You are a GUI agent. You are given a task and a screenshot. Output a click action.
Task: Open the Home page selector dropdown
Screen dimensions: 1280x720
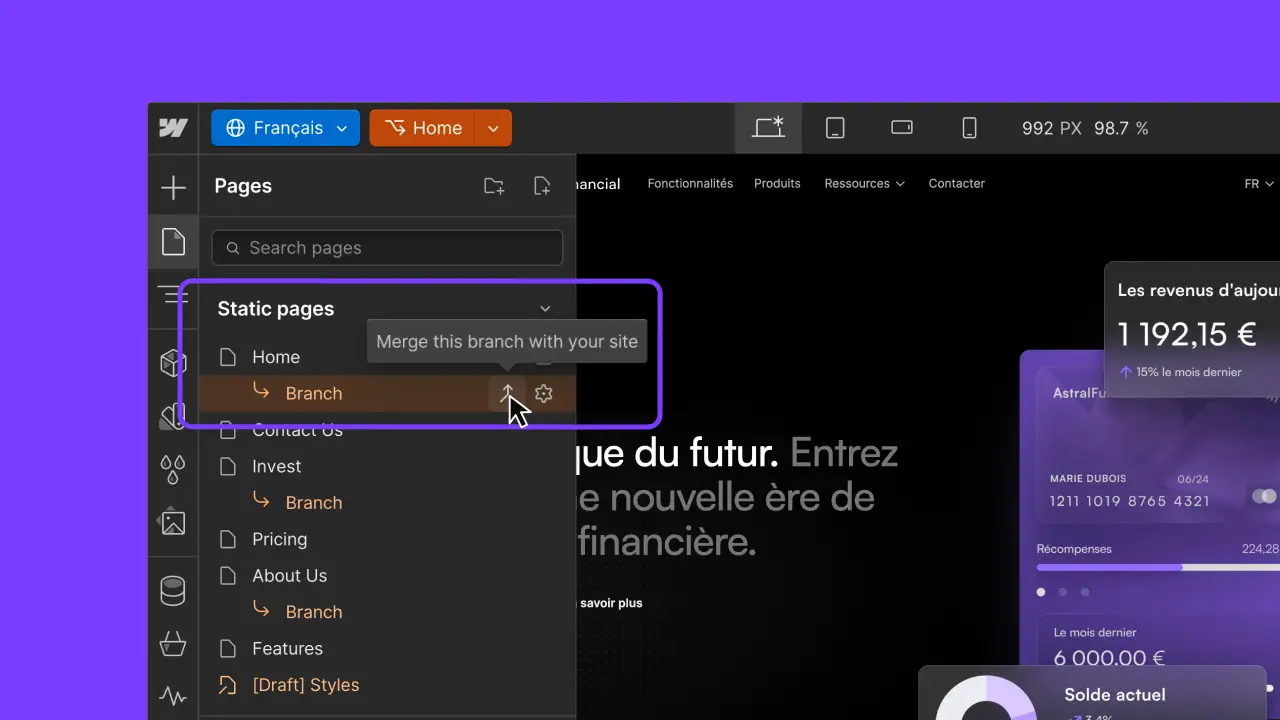(x=492, y=128)
